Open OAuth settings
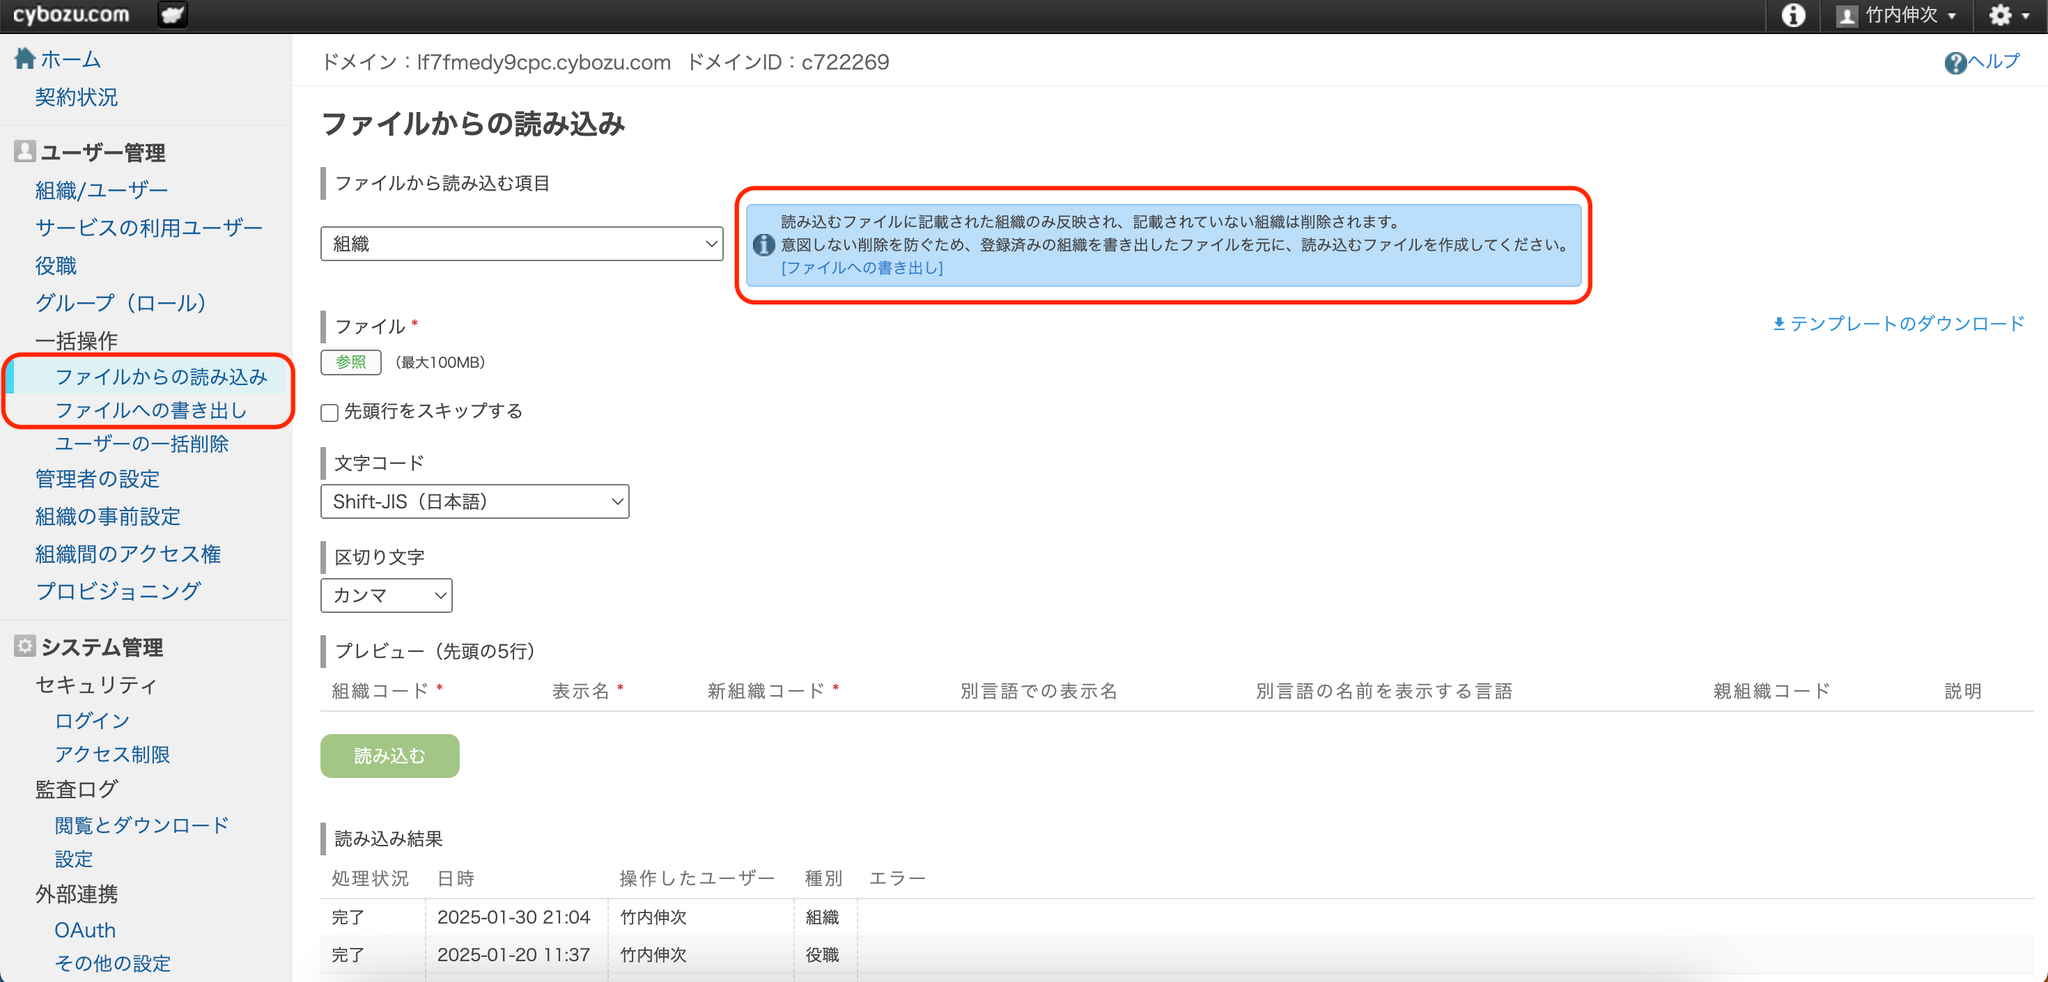Image resolution: width=2048 pixels, height=982 pixels. pos(85,930)
